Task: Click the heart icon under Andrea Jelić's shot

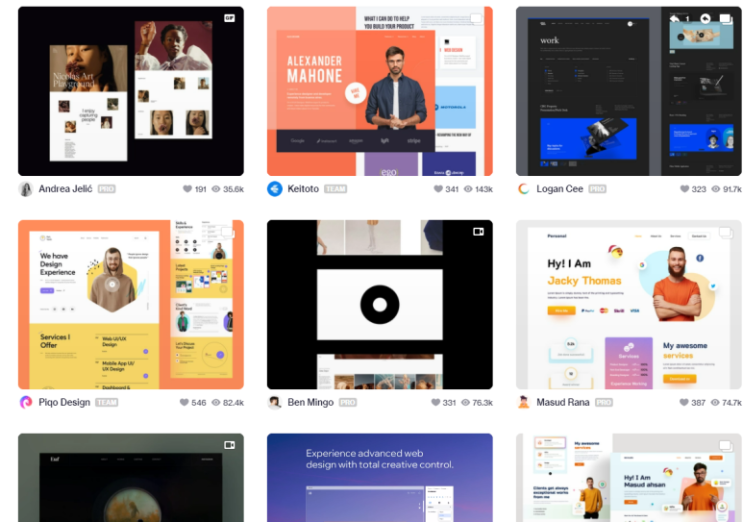Action: pyautogui.click(x=187, y=189)
